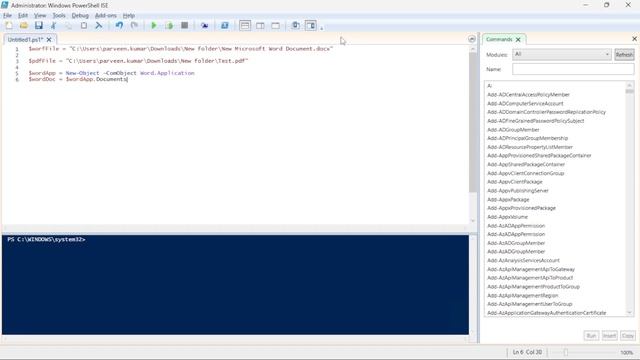Select Add-AzApiManagementRegion command
The image size is (640, 360).
click(522, 296)
